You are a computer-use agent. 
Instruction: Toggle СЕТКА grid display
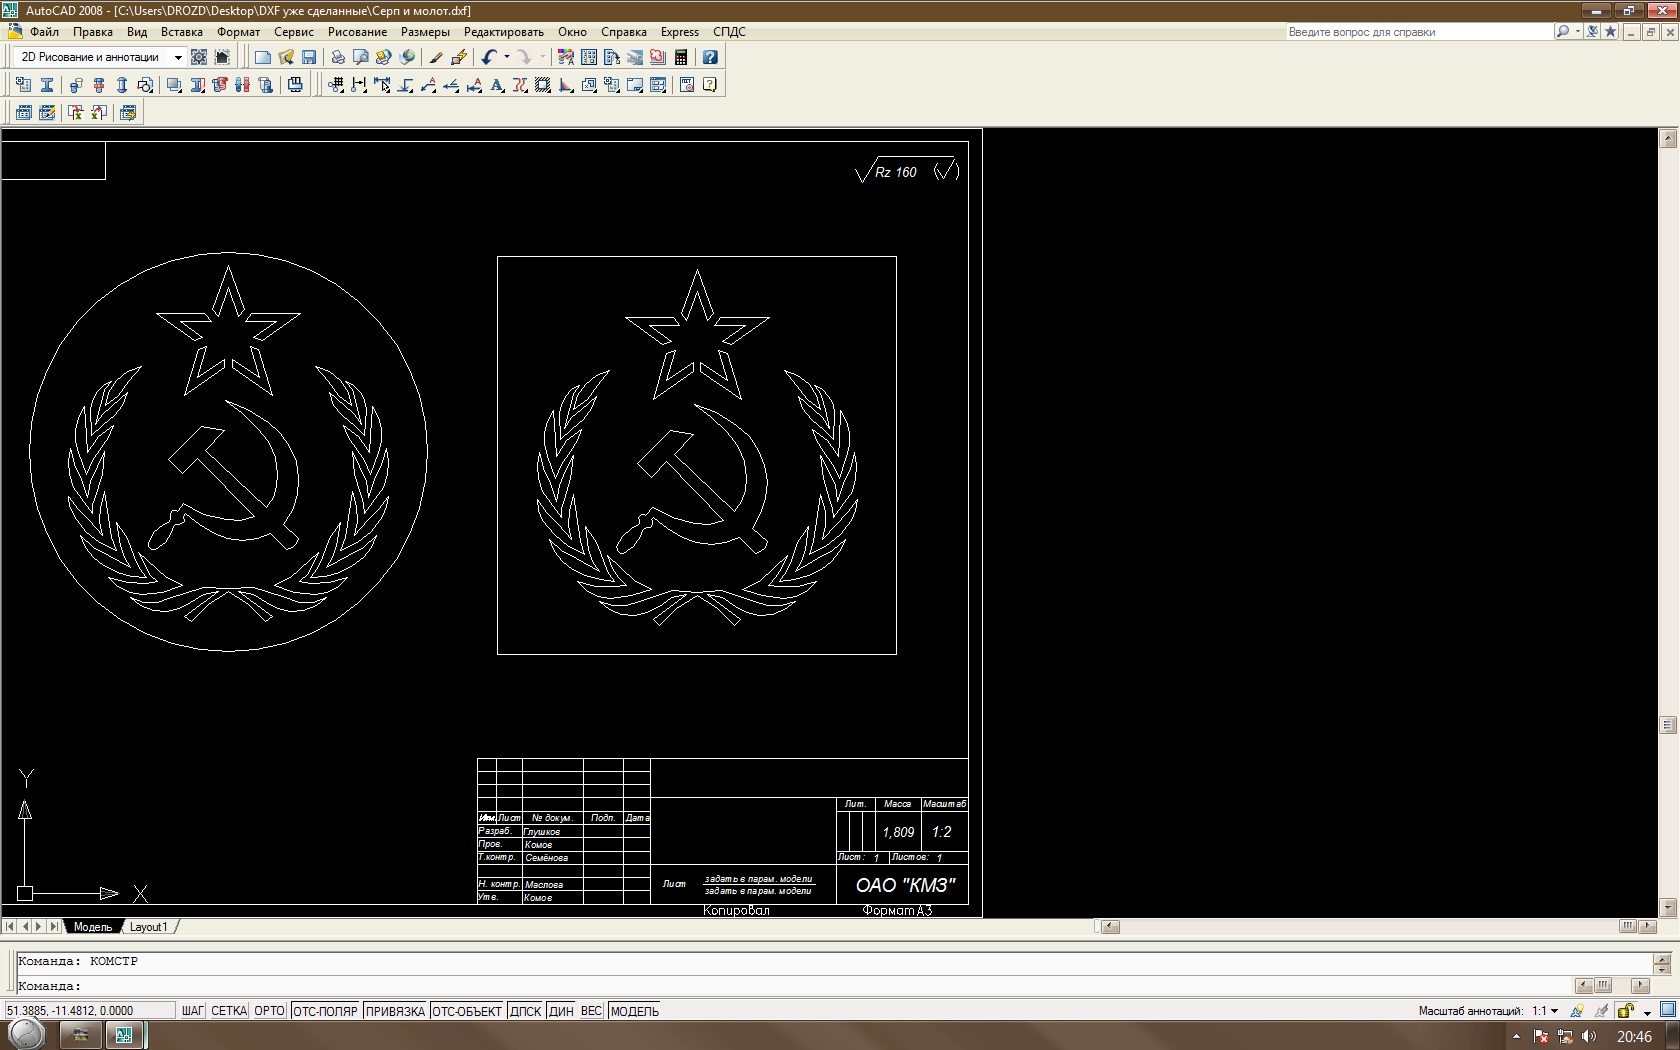[x=229, y=1011]
